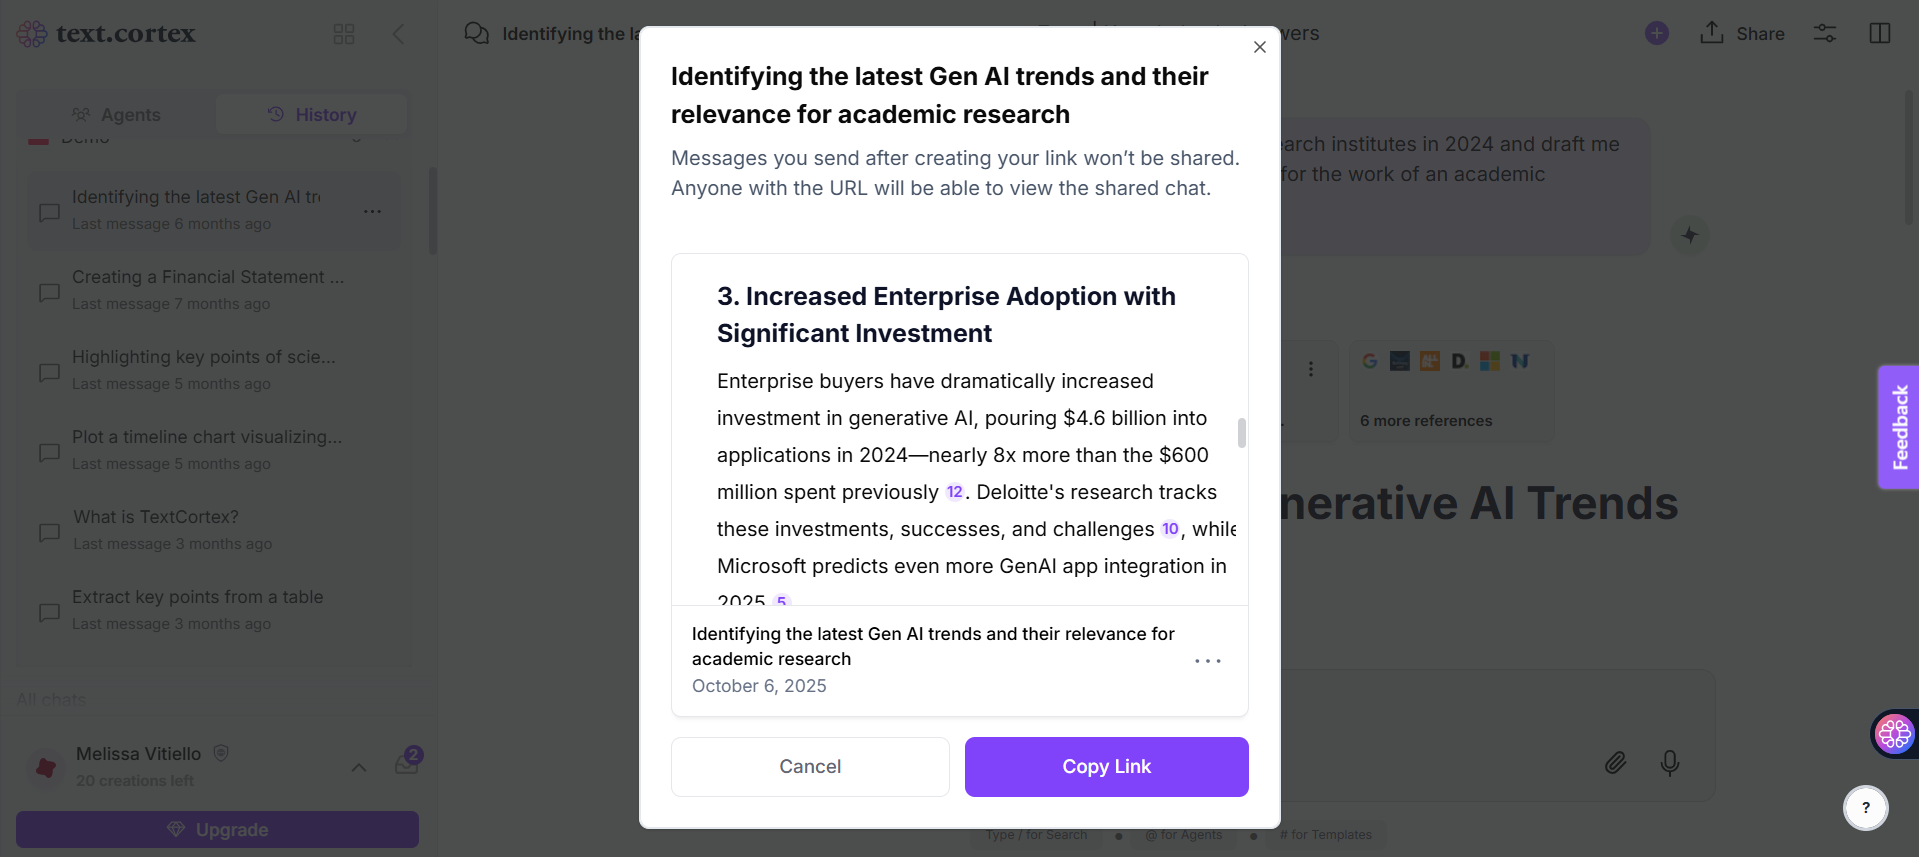The width and height of the screenshot is (1919, 857).
Task: Click the purple plus new chat icon
Action: click(x=1657, y=33)
